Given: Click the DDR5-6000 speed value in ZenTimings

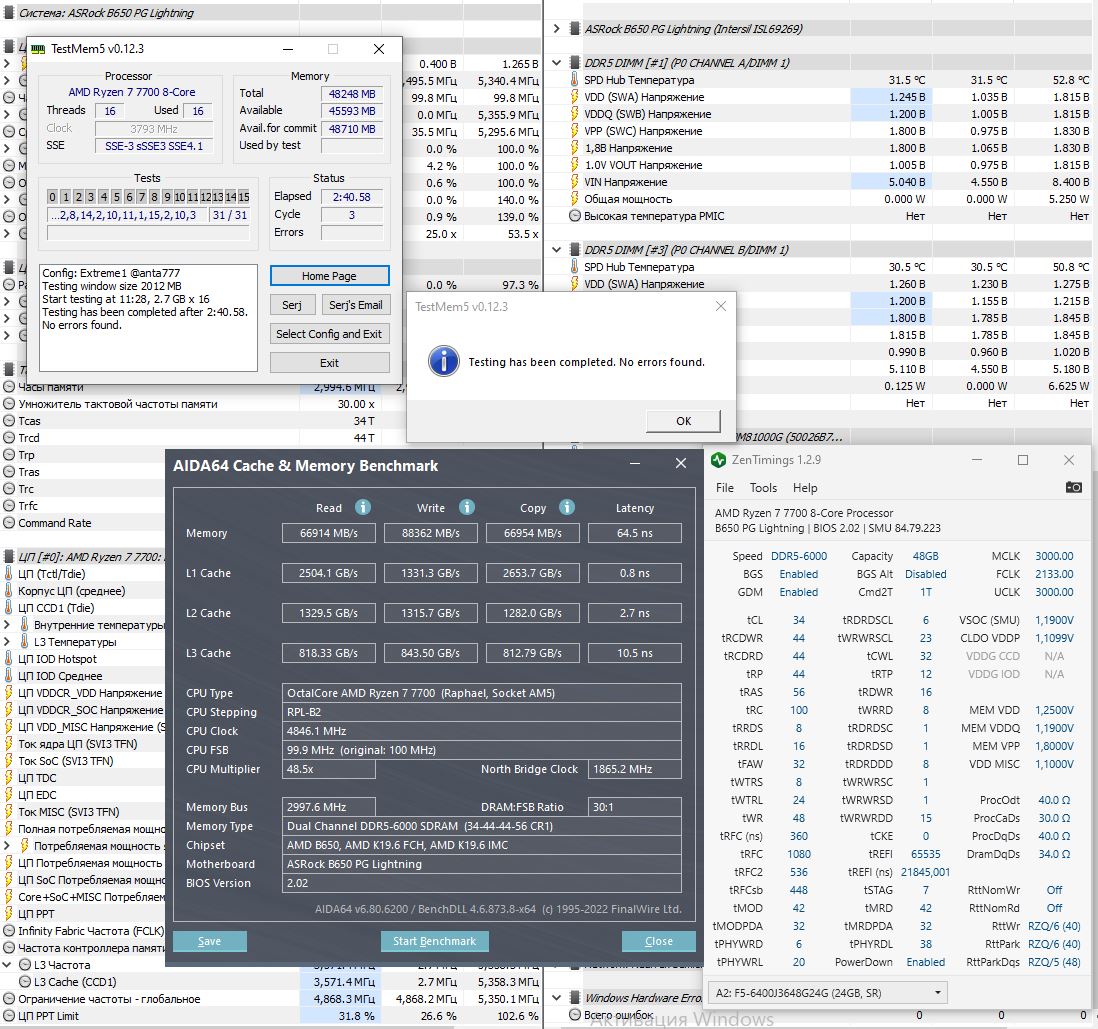Looking at the screenshot, I should click(799, 556).
